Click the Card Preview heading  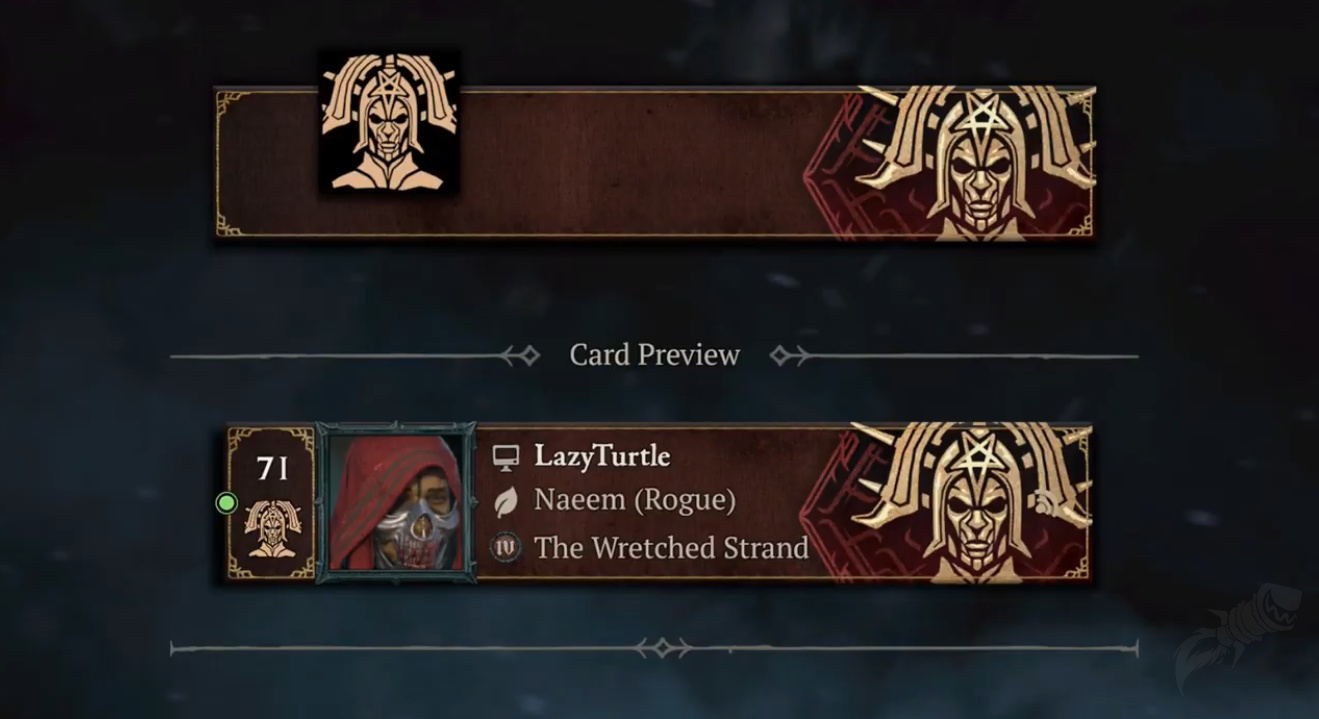655,355
